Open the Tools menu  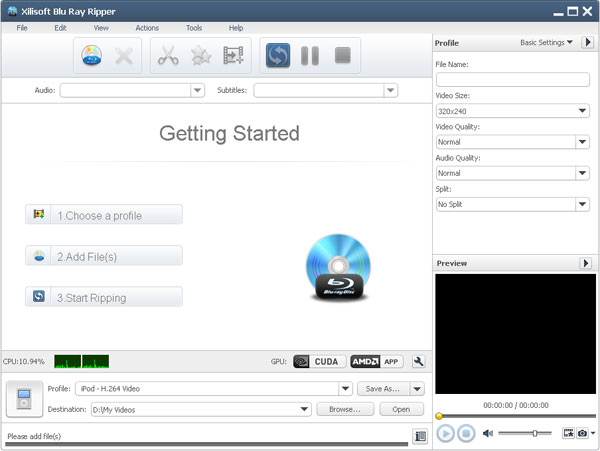[194, 28]
